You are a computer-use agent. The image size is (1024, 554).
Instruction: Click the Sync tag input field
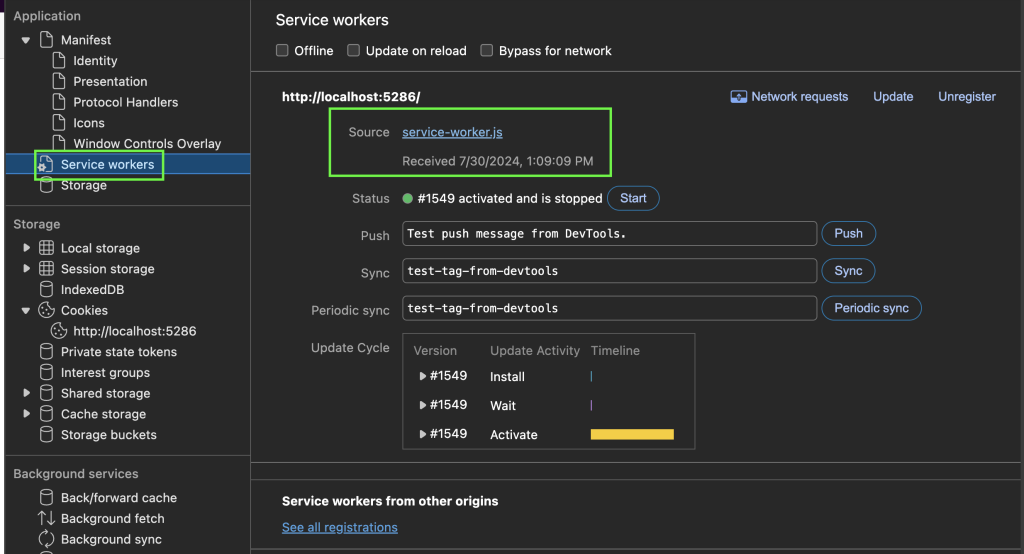click(x=609, y=271)
